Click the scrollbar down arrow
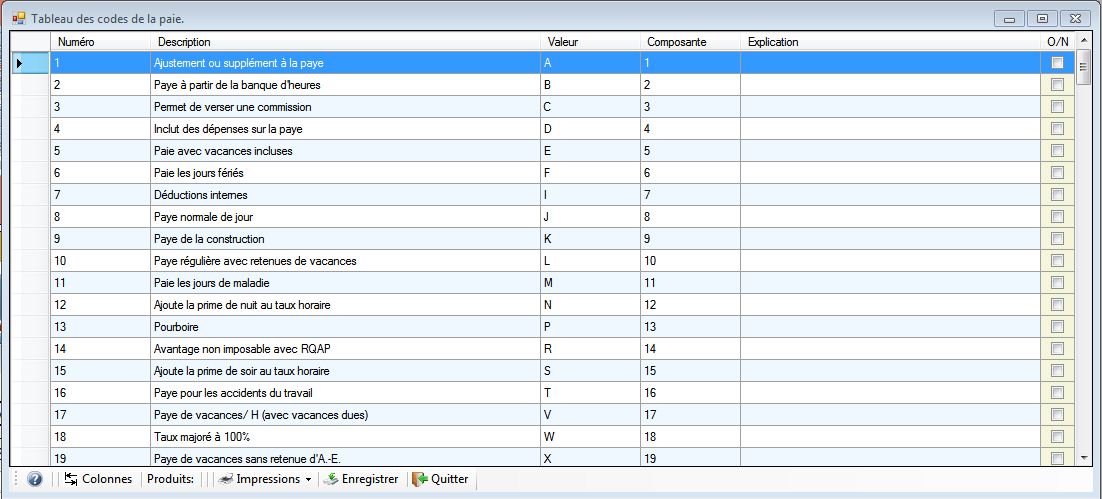Screen dimensions: 1102x499 [1084, 458]
